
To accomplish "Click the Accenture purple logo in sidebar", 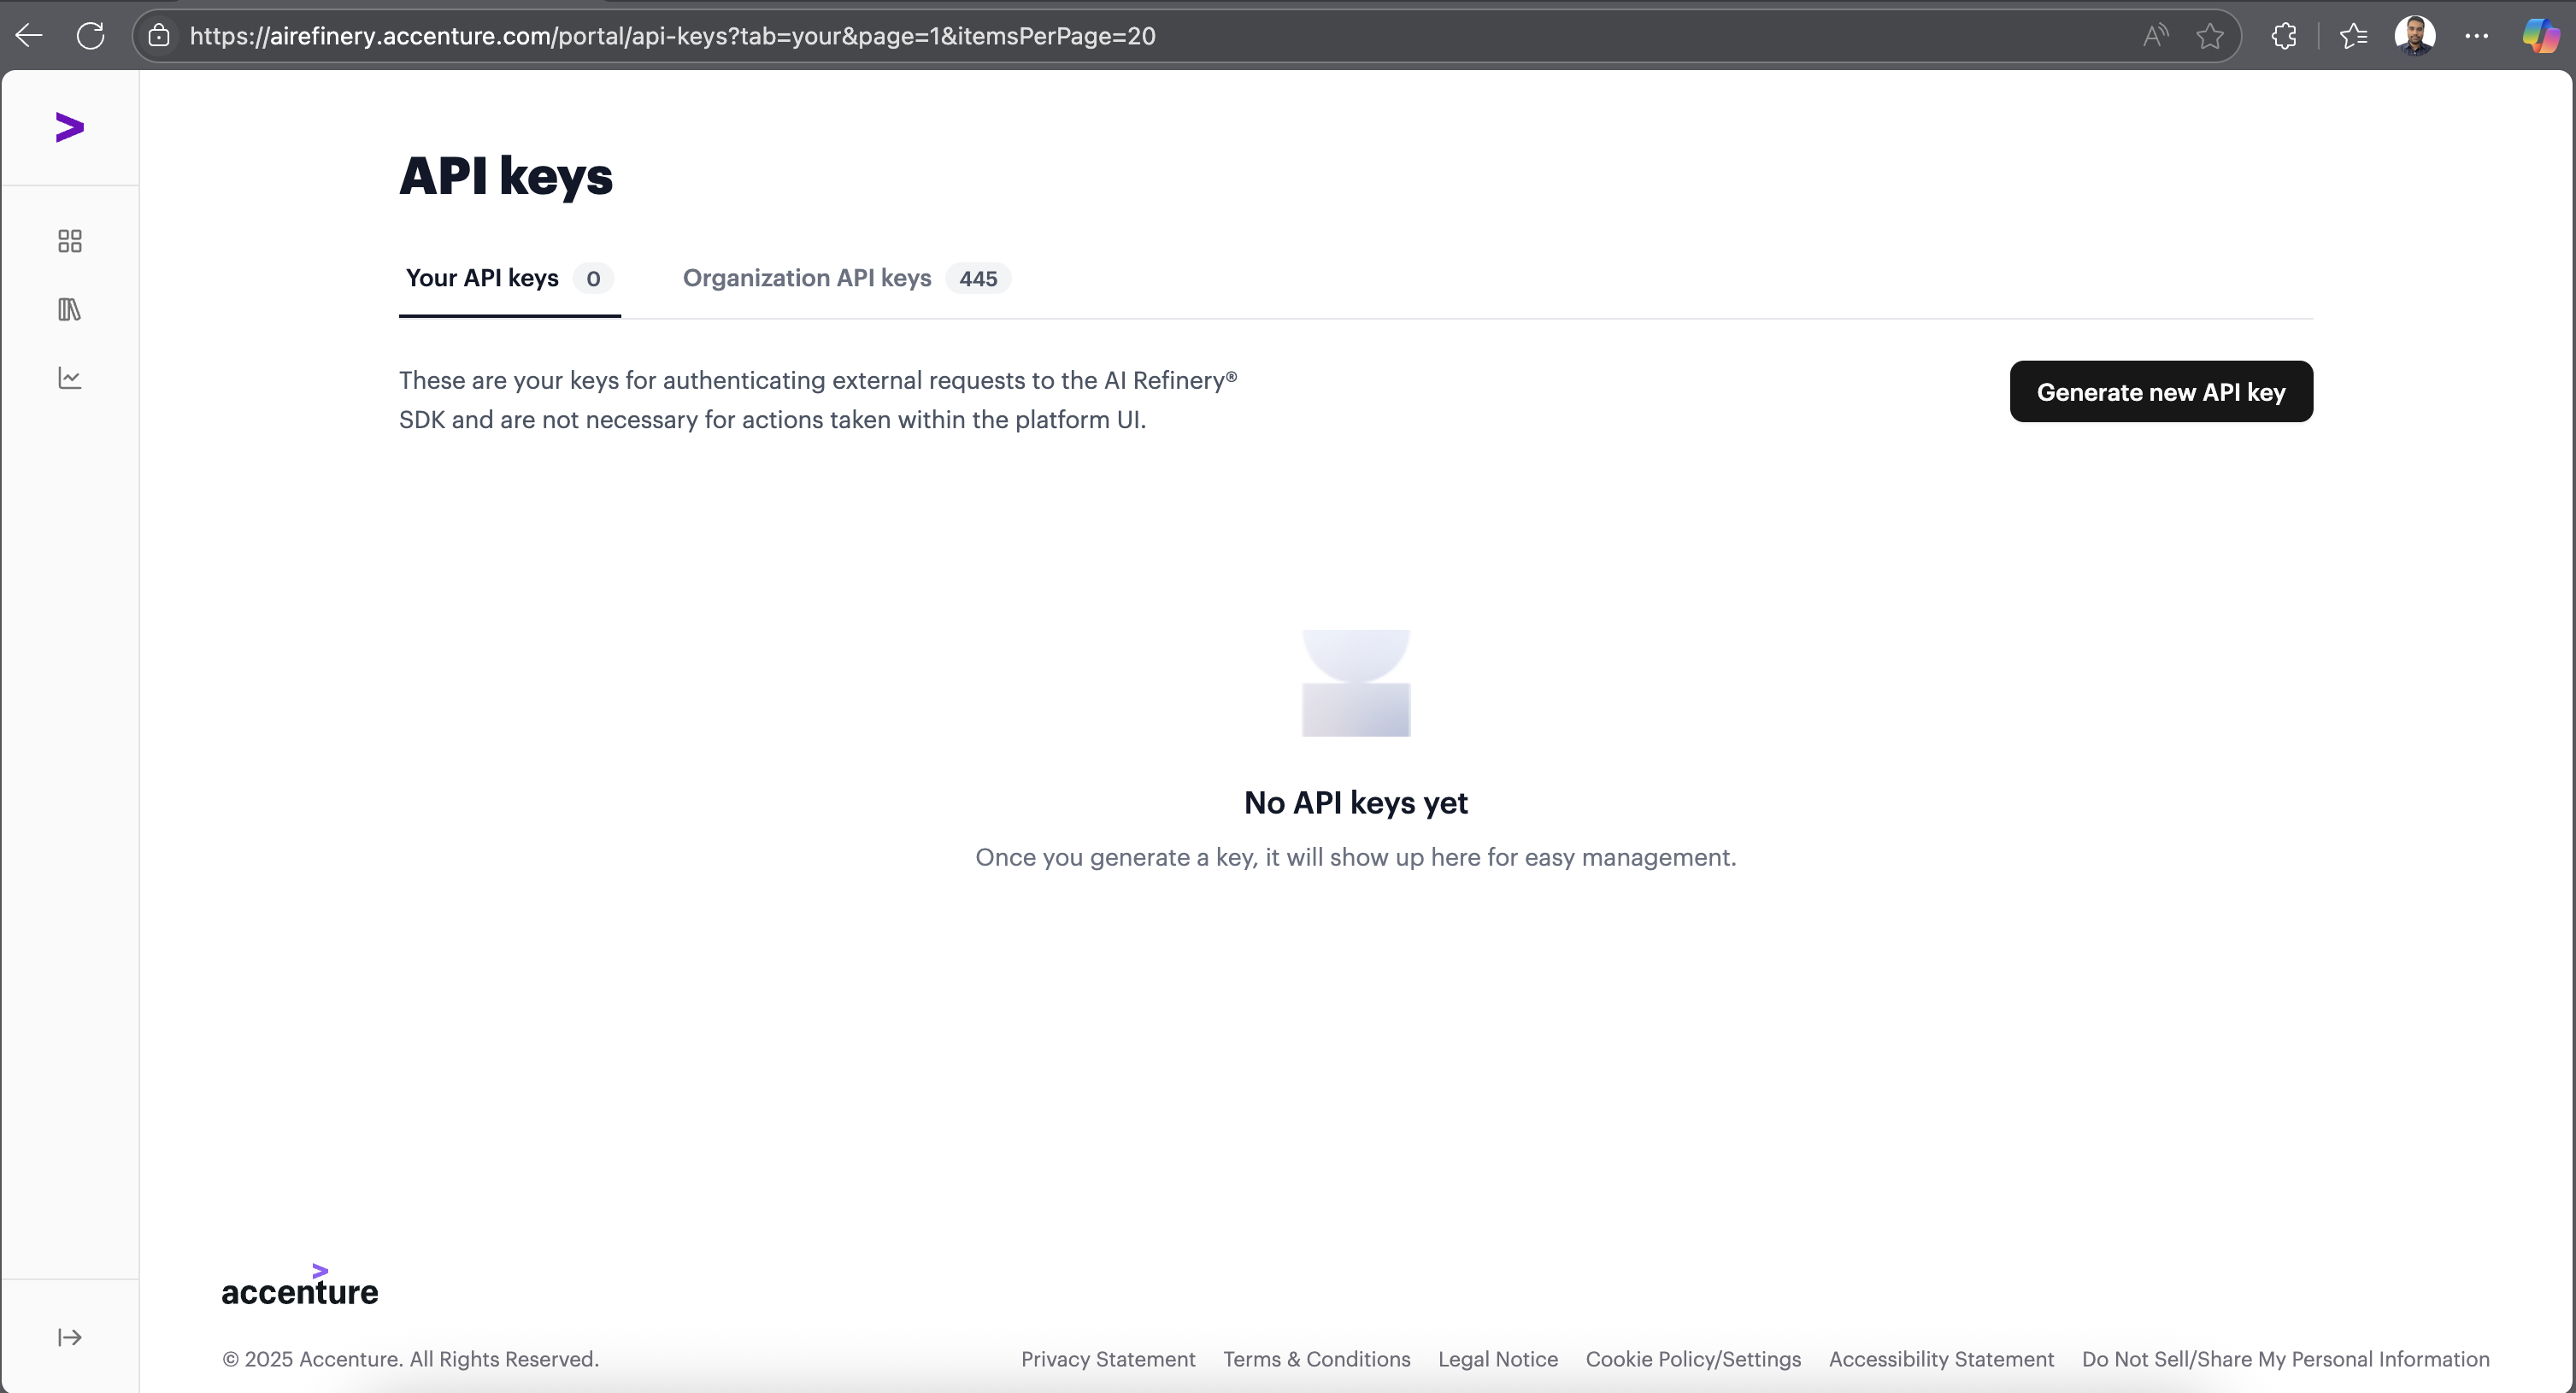I will click(x=69, y=128).
